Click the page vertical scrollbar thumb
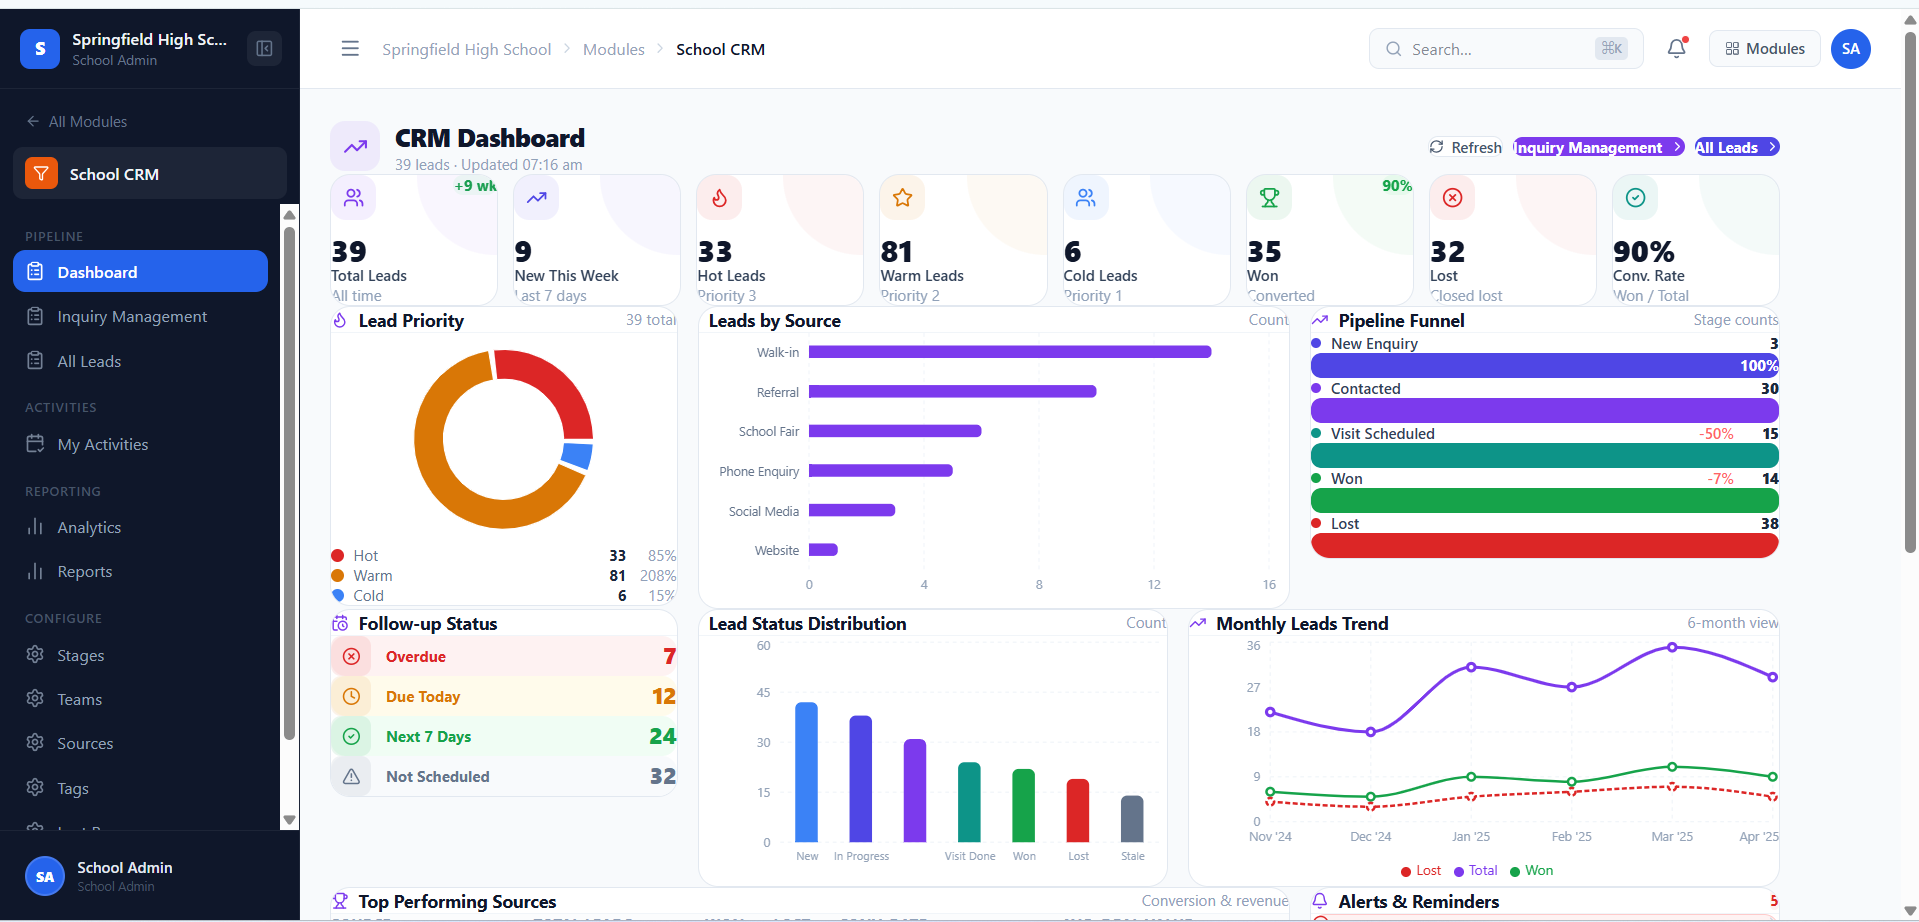 1910,292
